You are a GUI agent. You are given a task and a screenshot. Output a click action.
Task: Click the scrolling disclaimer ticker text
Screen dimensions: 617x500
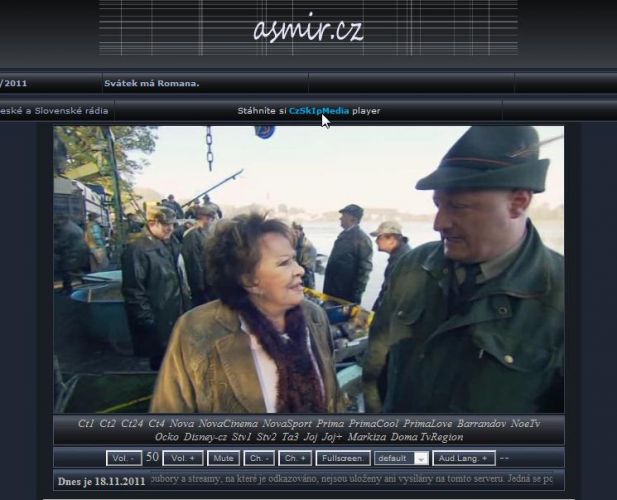(351, 479)
